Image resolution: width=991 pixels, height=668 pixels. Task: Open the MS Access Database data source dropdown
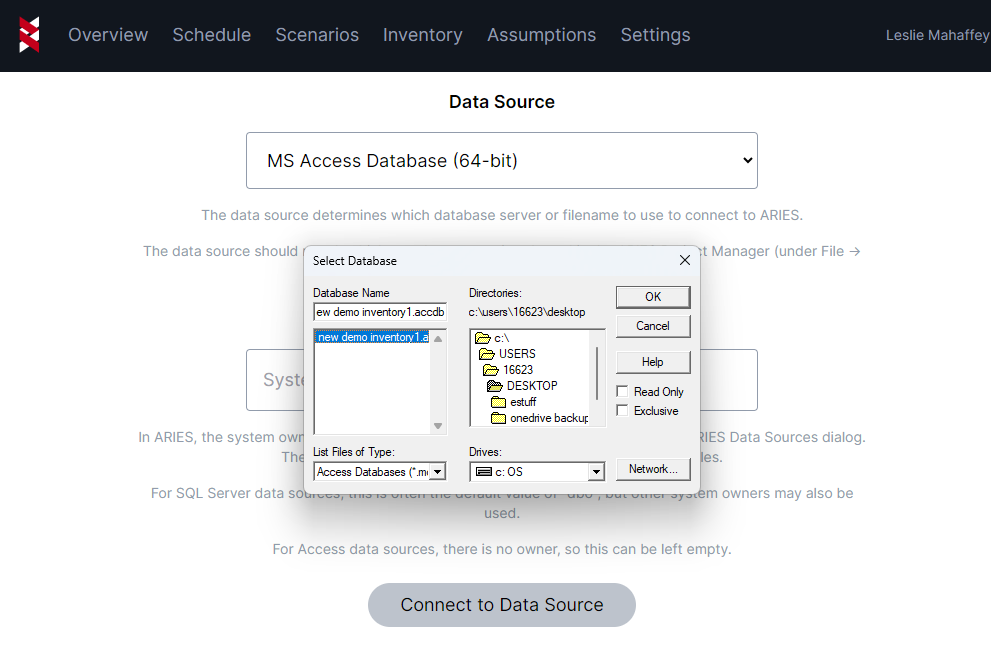tap(501, 160)
